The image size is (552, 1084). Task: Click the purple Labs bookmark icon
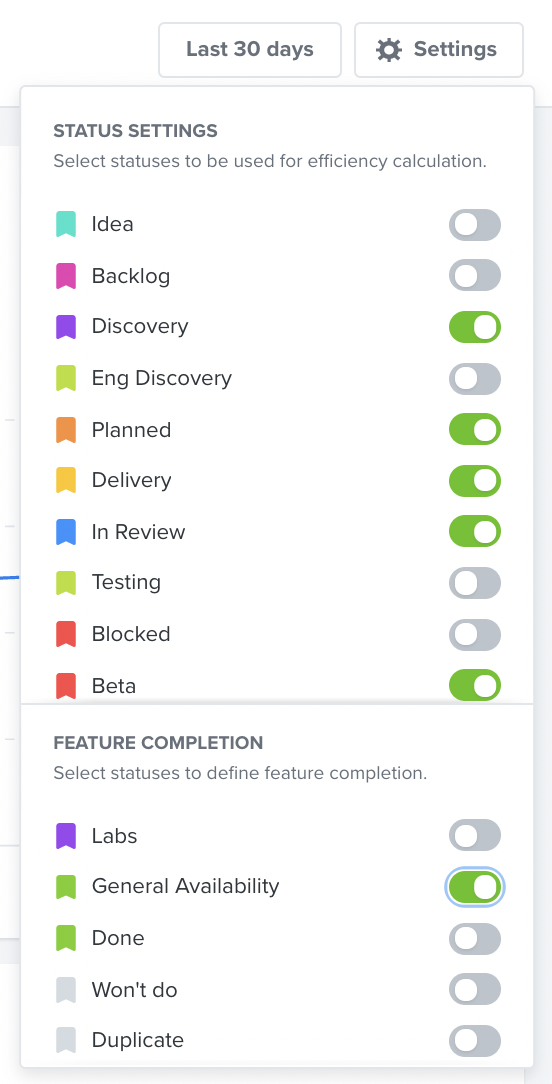point(66,836)
